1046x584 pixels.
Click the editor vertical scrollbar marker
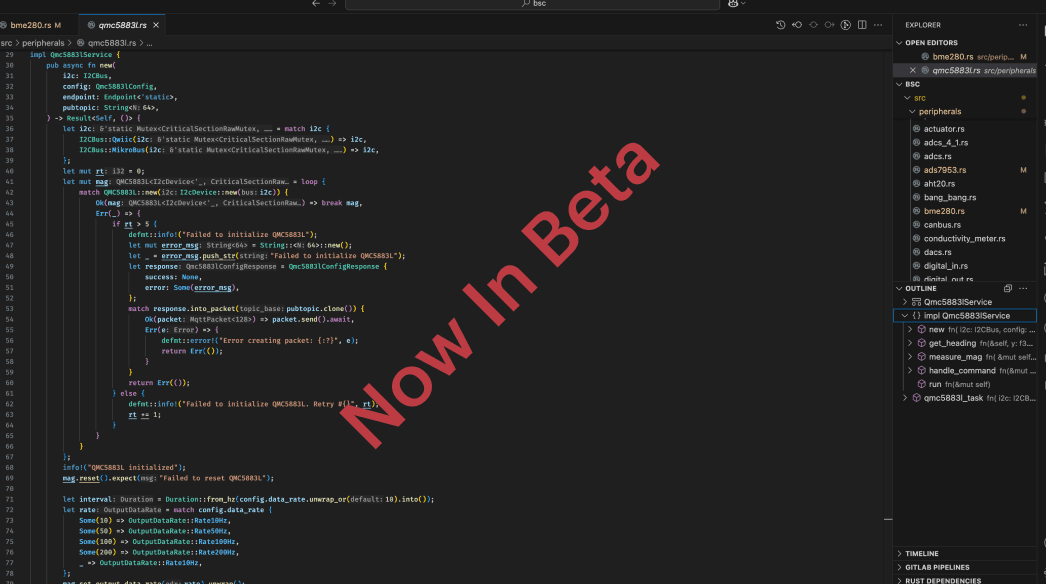click(x=888, y=519)
